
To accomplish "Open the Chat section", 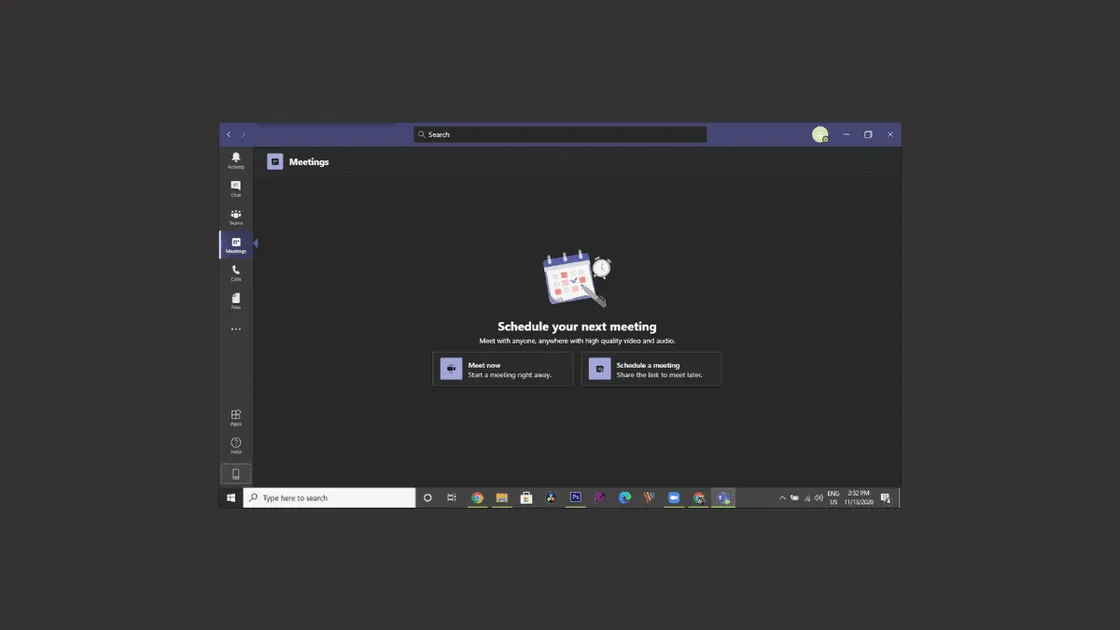I will [x=235, y=188].
